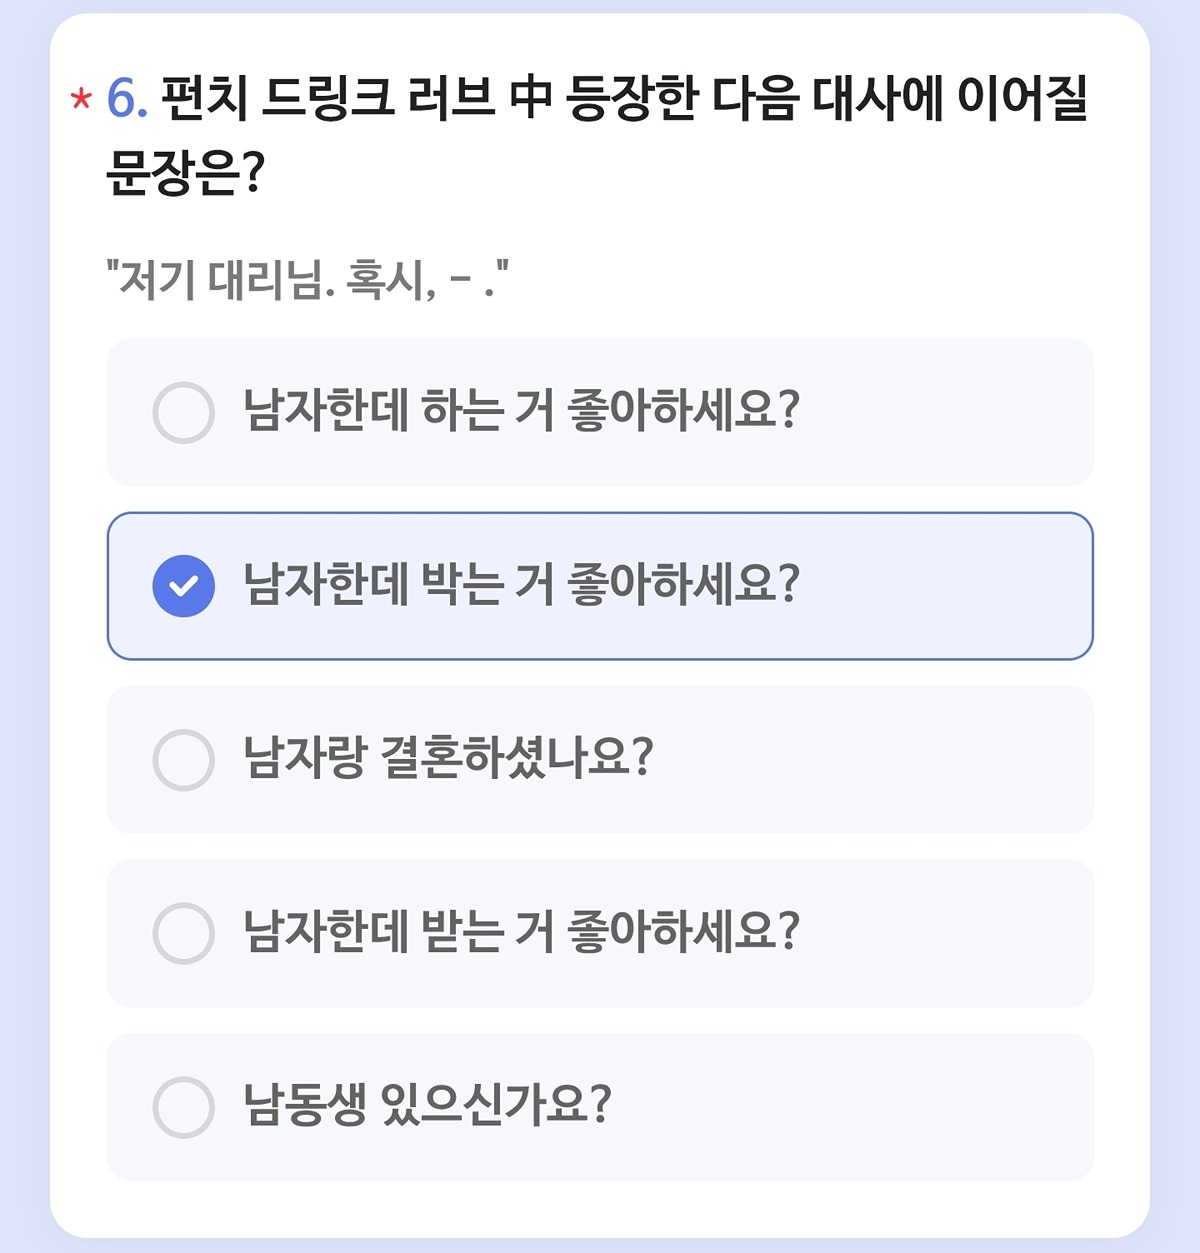Image resolution: width=1200 pixels, height=1253 pixels.
Task: Click the gray quote line "저기 대리님. 혹시, - ."
Action: tap(308, 281)
